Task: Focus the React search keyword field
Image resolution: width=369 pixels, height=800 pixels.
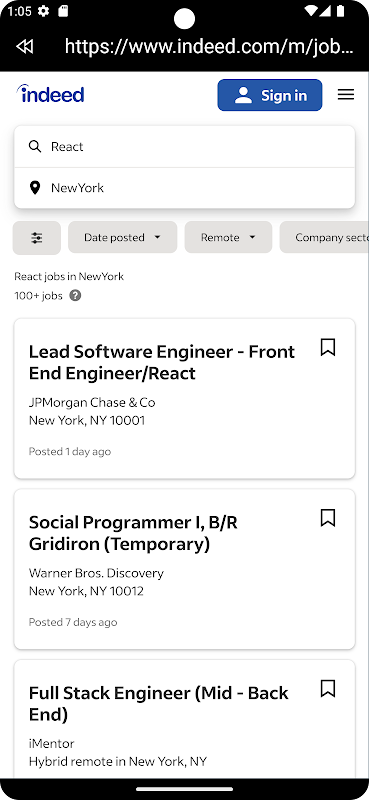Action: (184, 147)
